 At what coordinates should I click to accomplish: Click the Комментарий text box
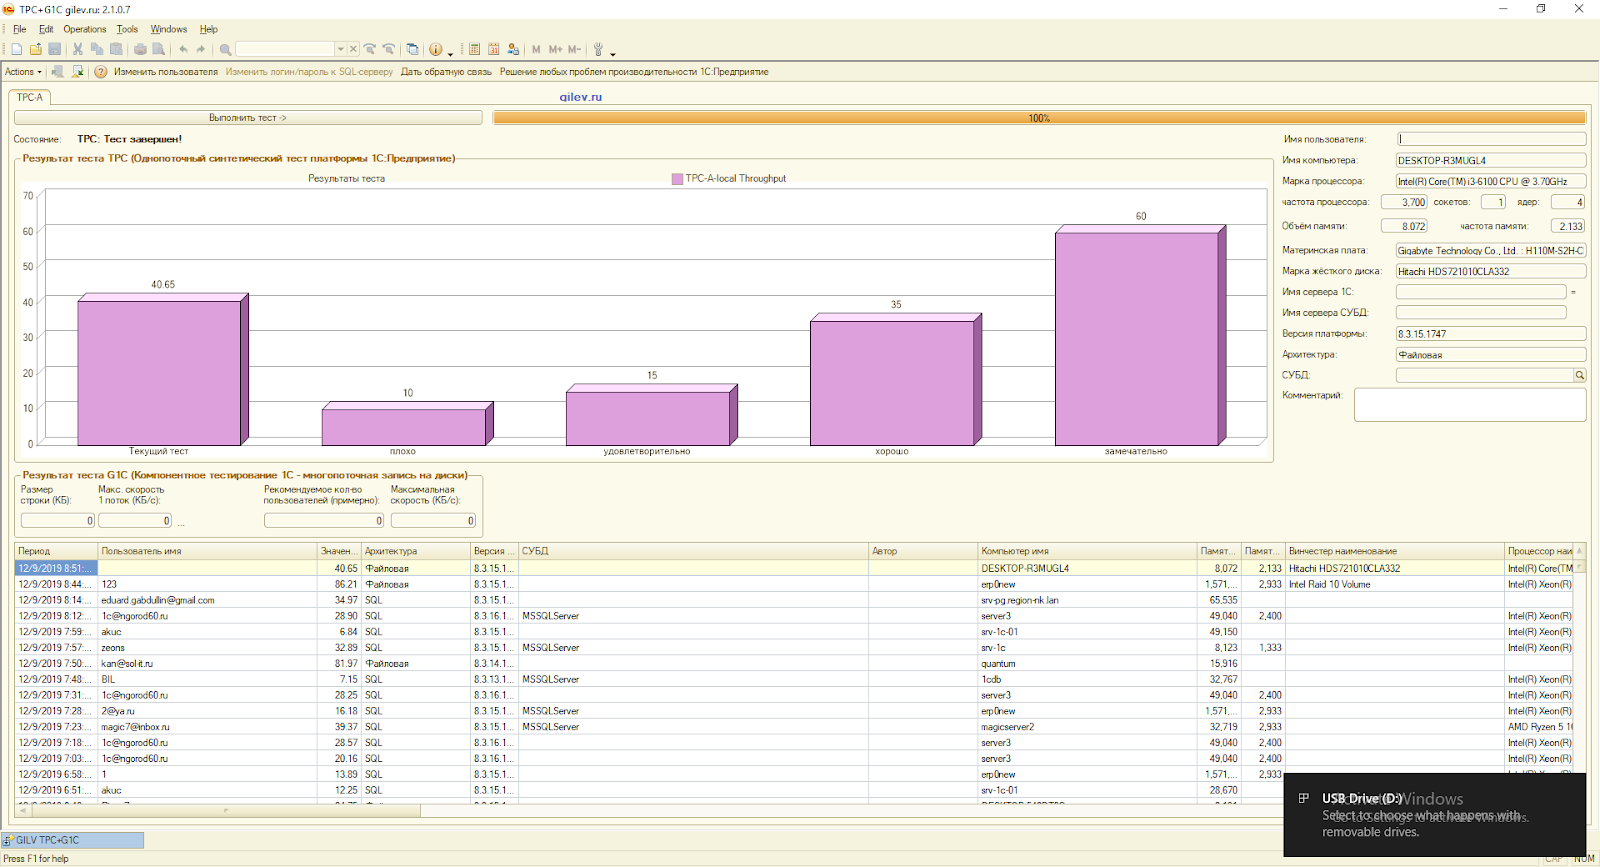(x=1470, y=405)
